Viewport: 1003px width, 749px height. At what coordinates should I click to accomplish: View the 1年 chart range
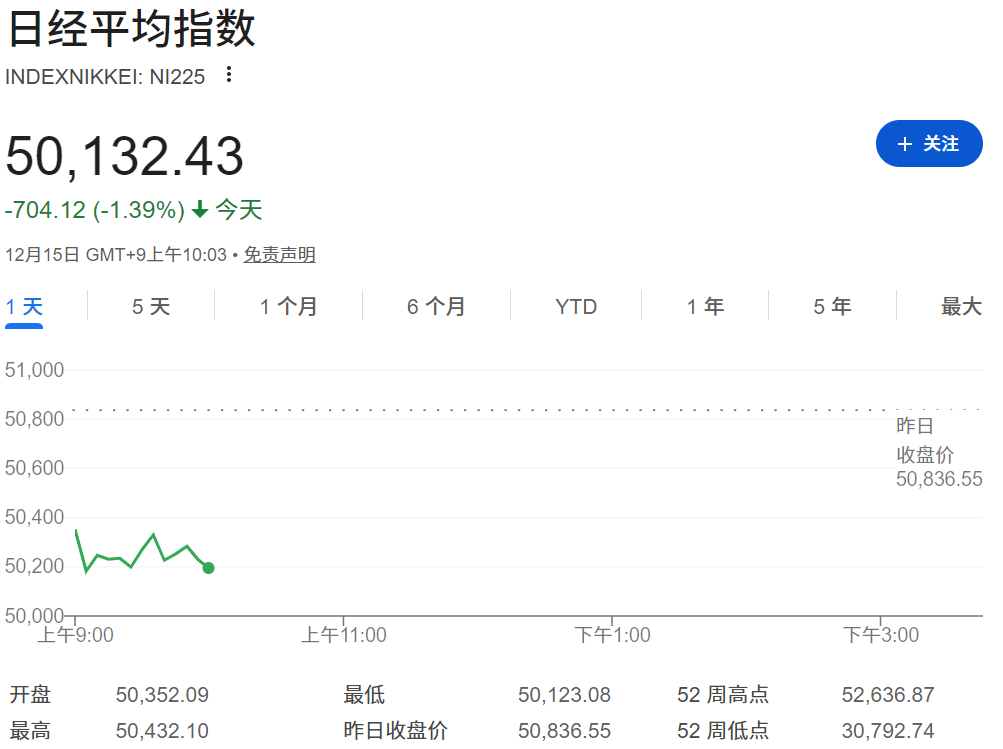(x=705, y=307)
